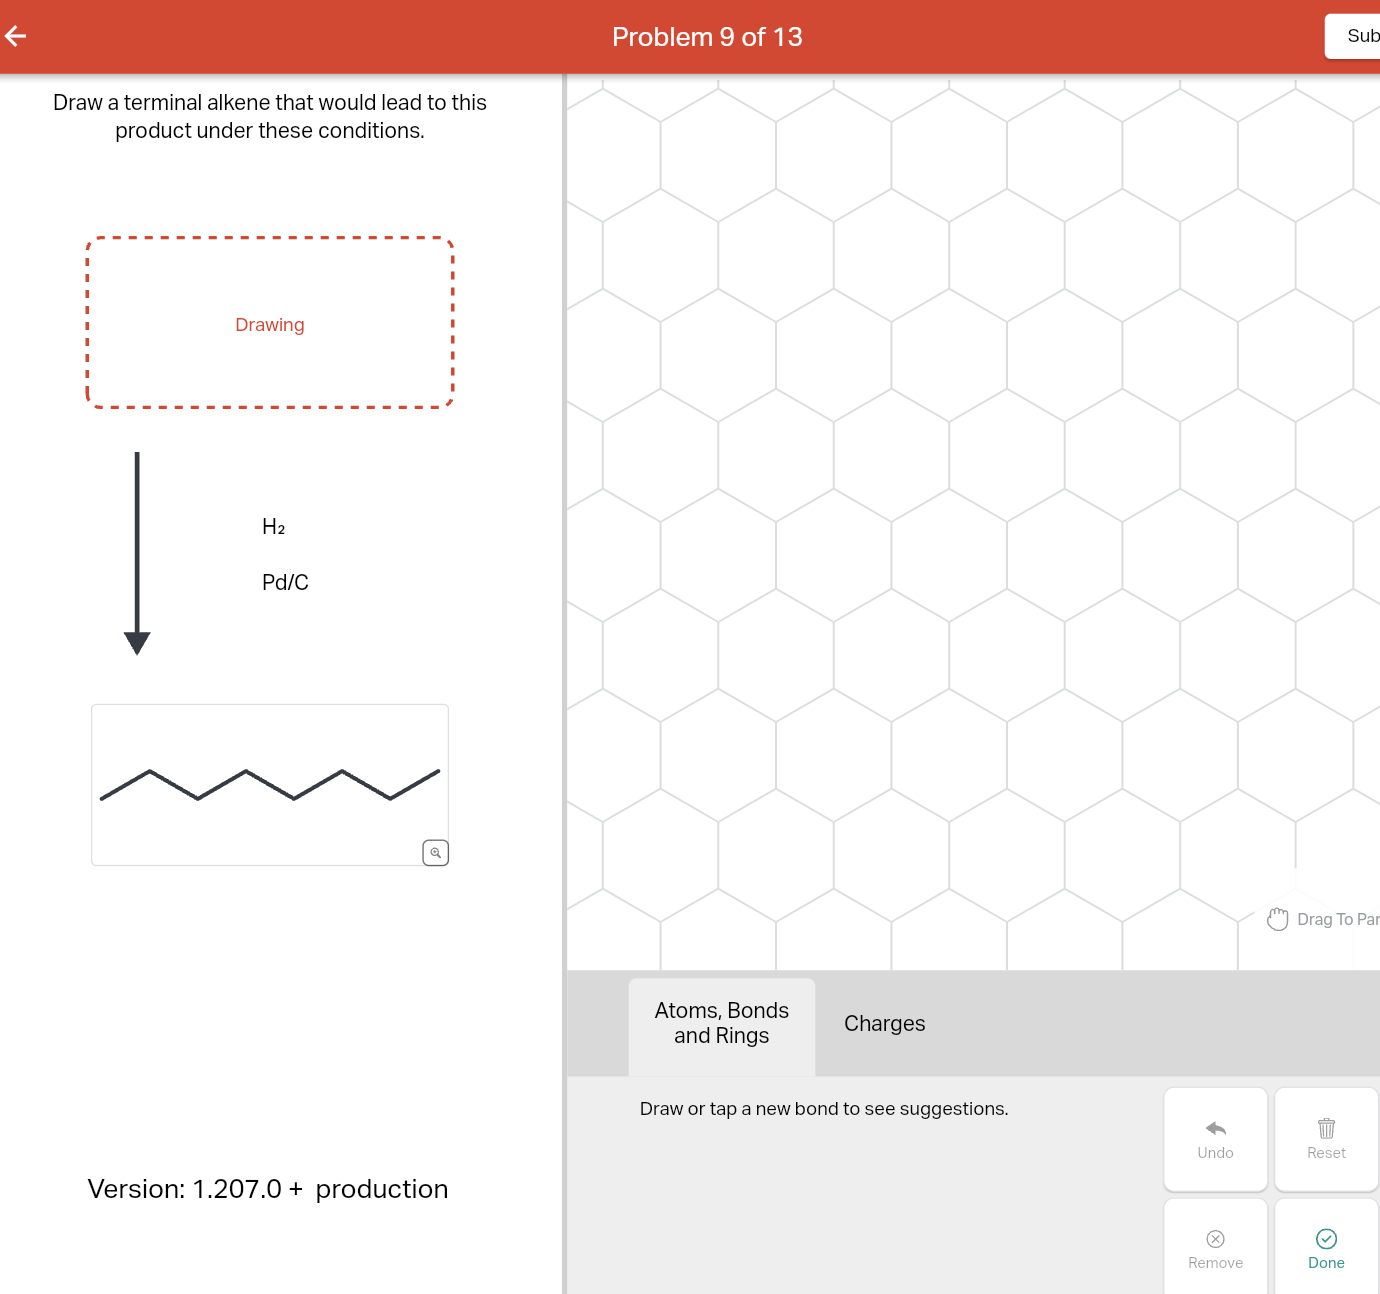Switch to the Charges tab
Screen dimensions: 1380x1294
[884, 1023]
